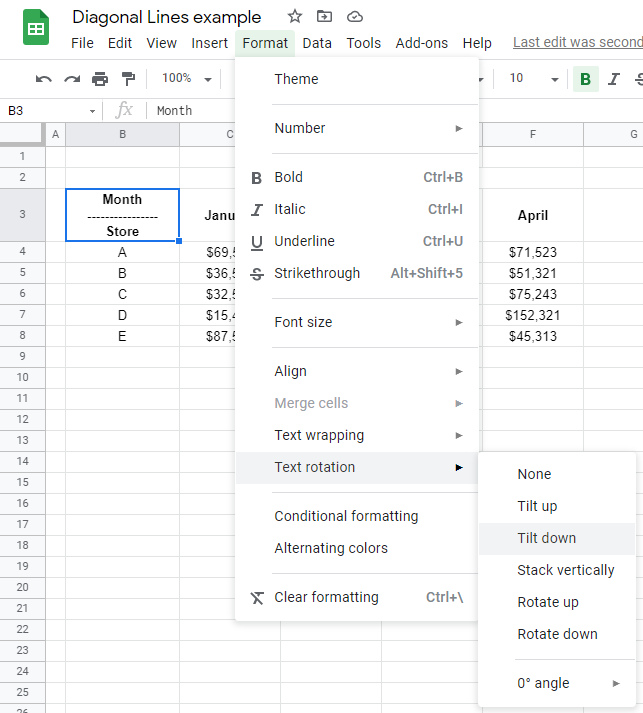
Task: Open the font size 10 dropdown
Action: click(x=533, y=79)
